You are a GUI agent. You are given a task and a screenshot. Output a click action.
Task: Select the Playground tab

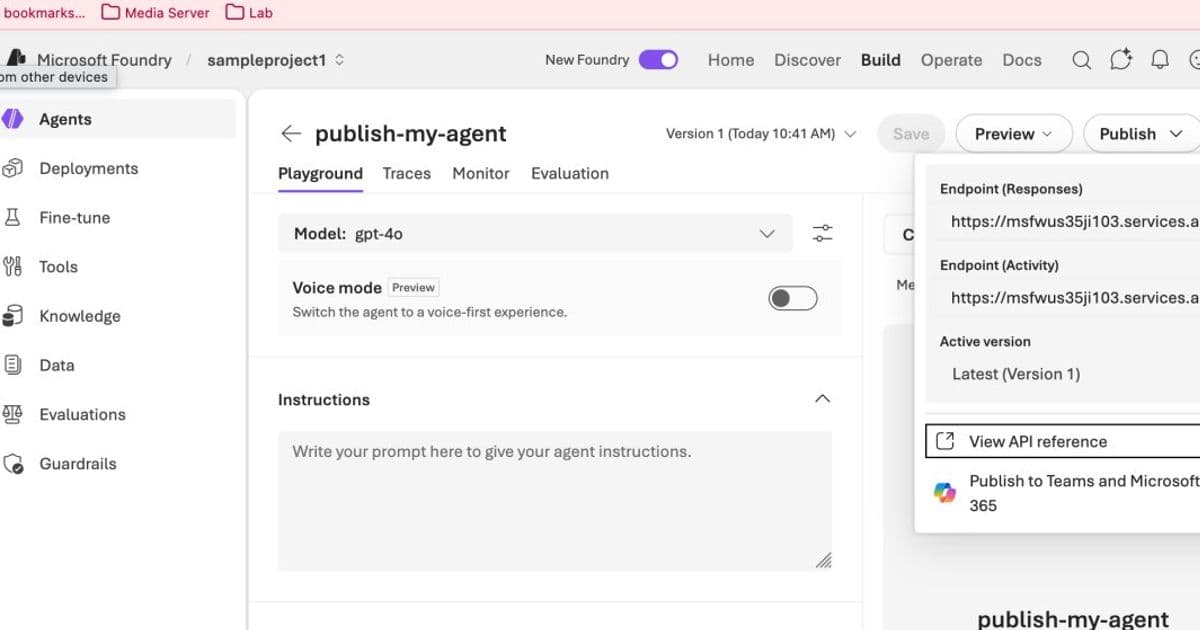320,173
